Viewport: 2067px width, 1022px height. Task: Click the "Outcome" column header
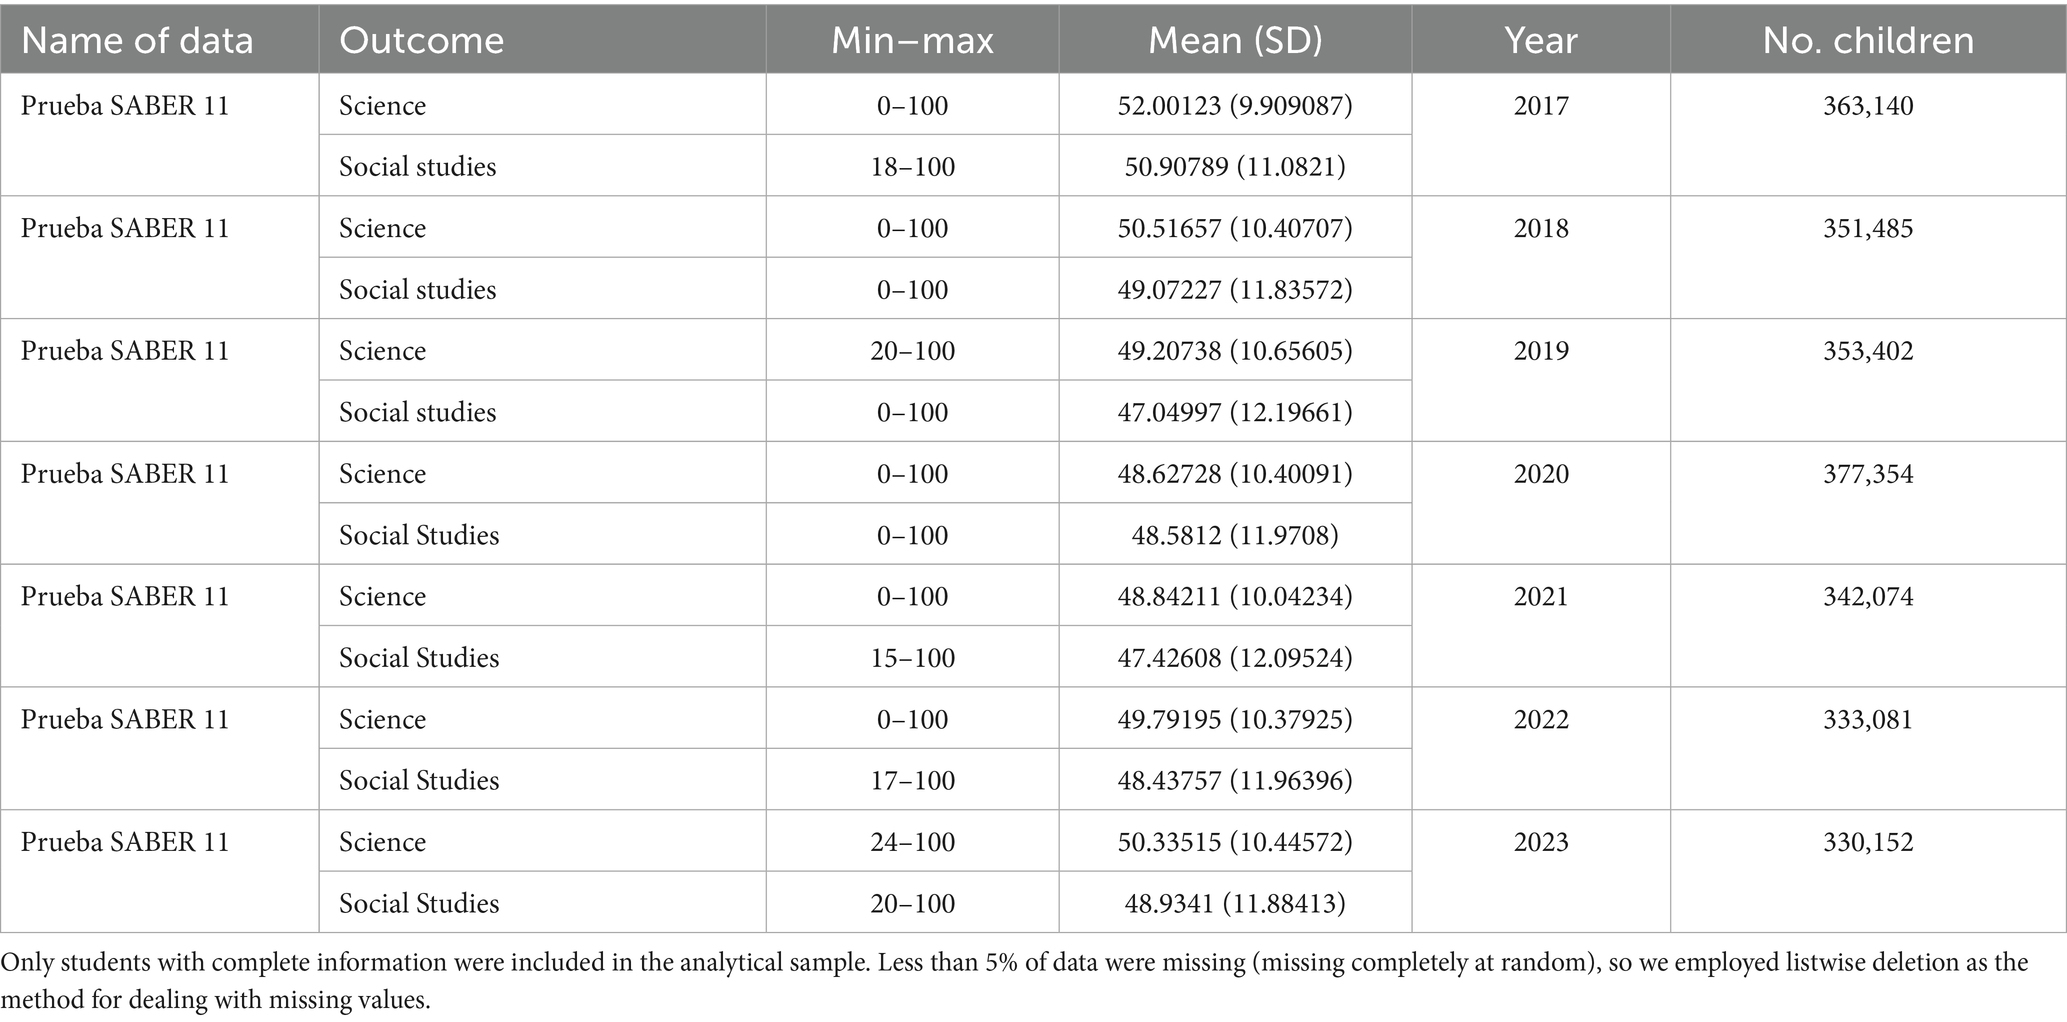pos(421,41)
